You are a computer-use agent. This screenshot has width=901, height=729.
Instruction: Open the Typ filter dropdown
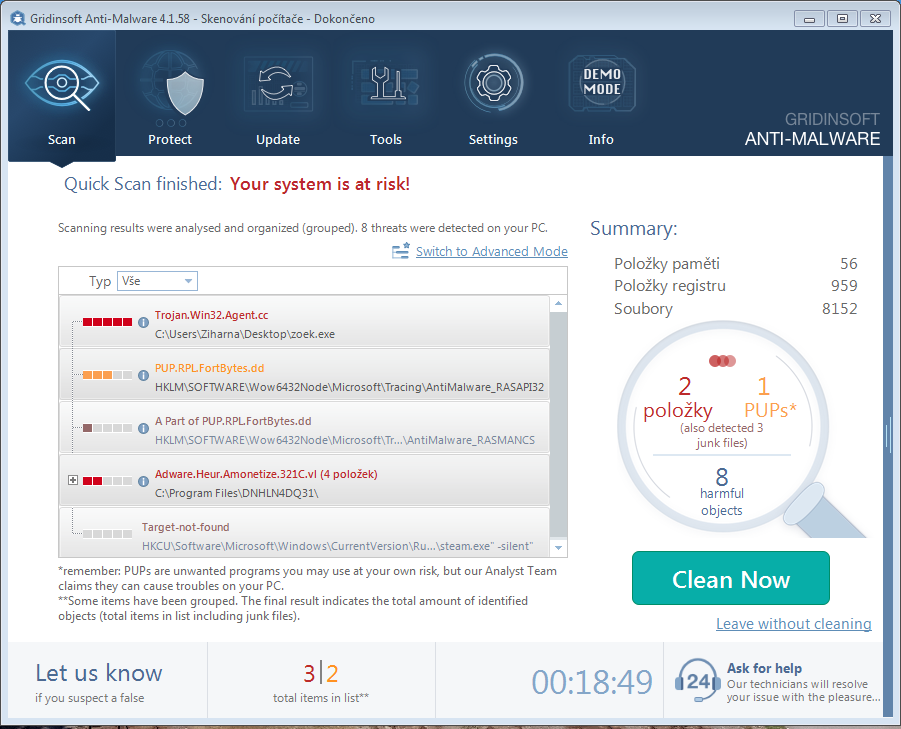[x=157, y=281]
